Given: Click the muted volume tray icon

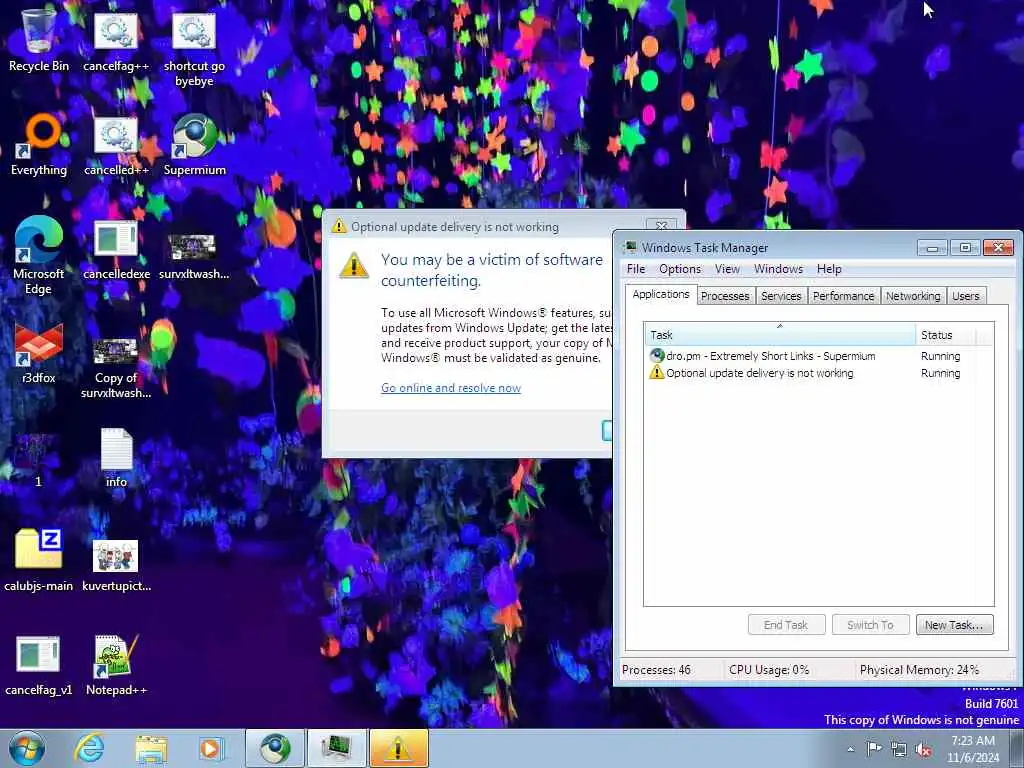Looking at the screenshot, I should tap(923, 749).
